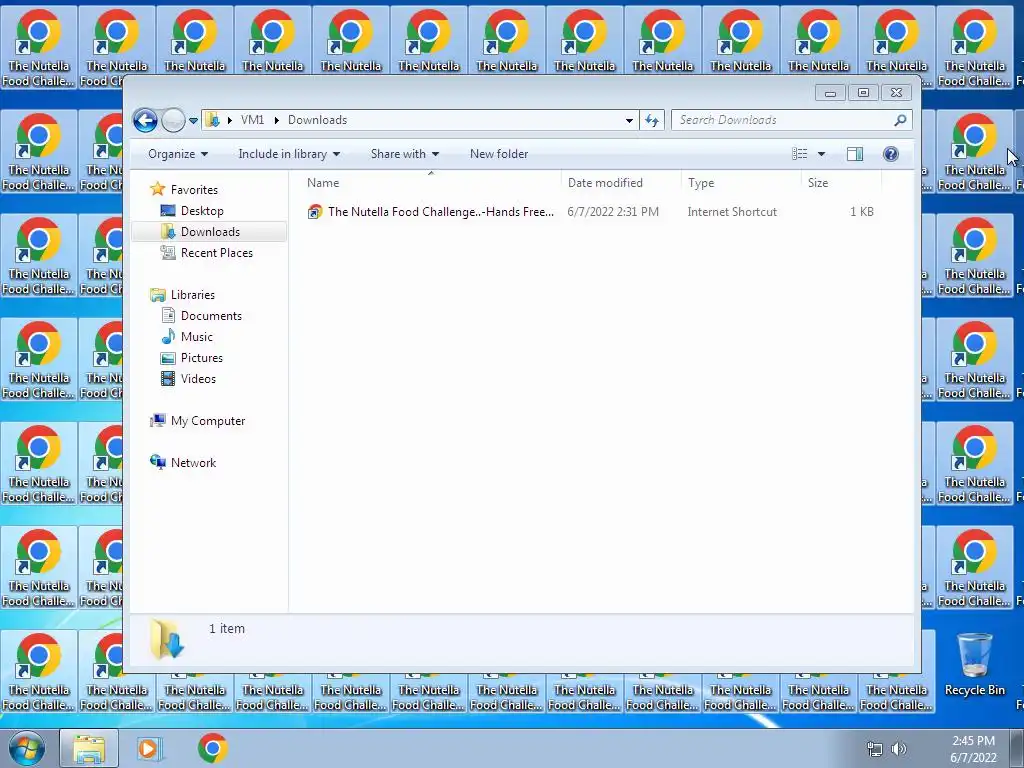Open the view options dropdown arrow
This screenshot has width=1024, height=768.
(x=822, y=154)
